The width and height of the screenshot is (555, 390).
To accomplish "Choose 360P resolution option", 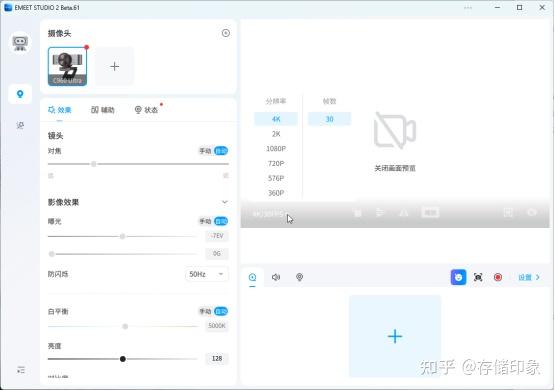I will pos(276,193).
